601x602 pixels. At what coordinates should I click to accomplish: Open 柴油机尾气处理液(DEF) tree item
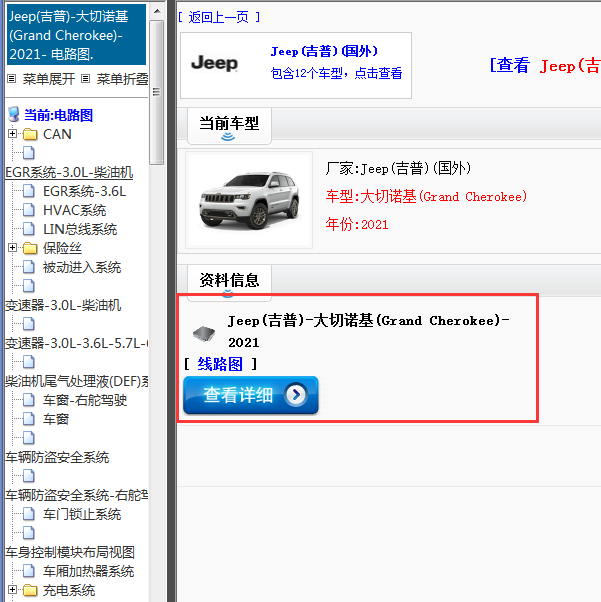pos(77,381)
